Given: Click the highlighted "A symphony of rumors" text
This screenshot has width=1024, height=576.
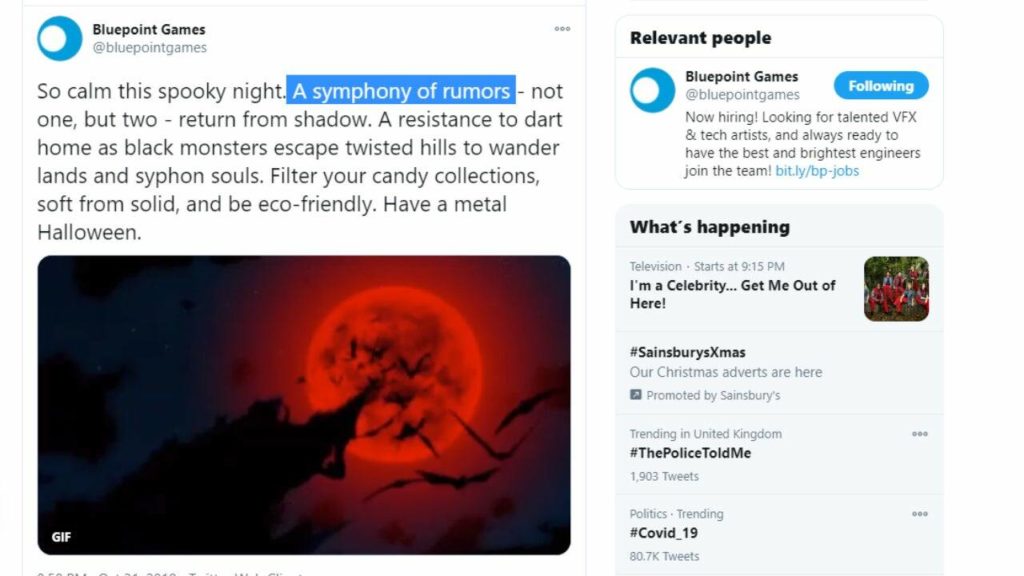Looking at the screenshot, I should click(401, 91).
